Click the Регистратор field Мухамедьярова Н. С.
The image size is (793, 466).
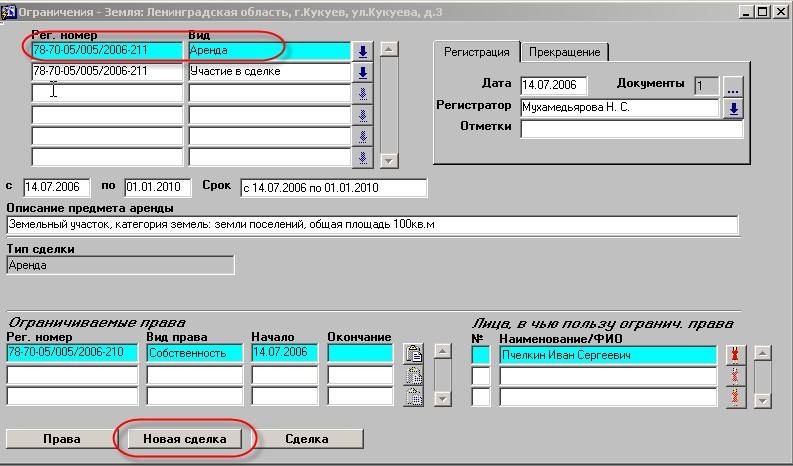click(x=619, y=107)
